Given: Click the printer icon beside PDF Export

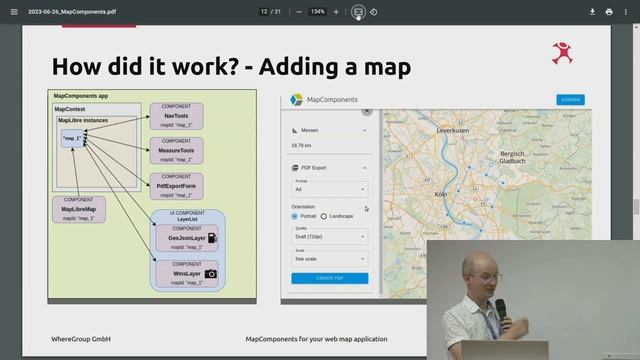Looking at the screenshot, I should click(x=295, y=168).
